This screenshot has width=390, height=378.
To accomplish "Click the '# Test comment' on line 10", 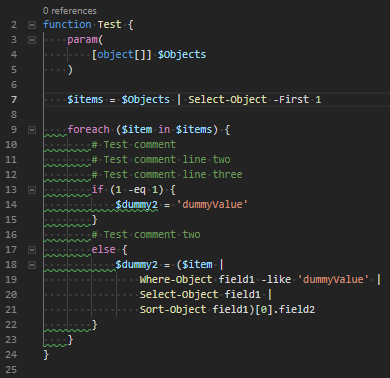I will click(134, 145).
